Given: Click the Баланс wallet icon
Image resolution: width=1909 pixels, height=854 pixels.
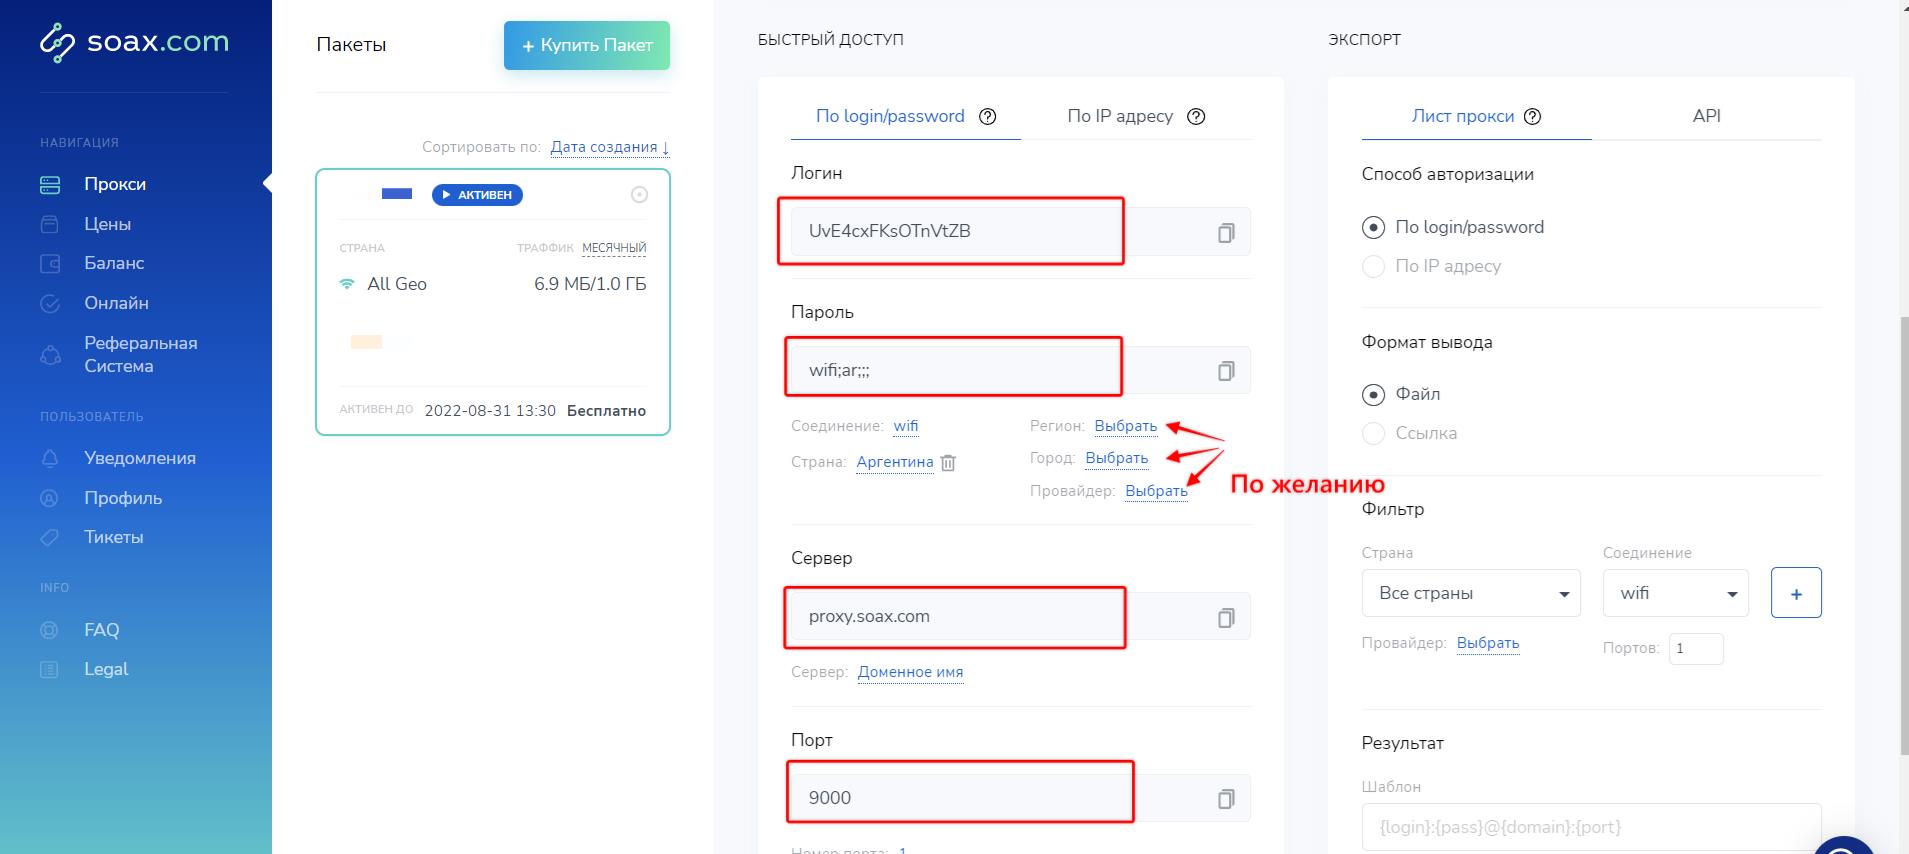Looking at the screenshot, I should 49,264.
